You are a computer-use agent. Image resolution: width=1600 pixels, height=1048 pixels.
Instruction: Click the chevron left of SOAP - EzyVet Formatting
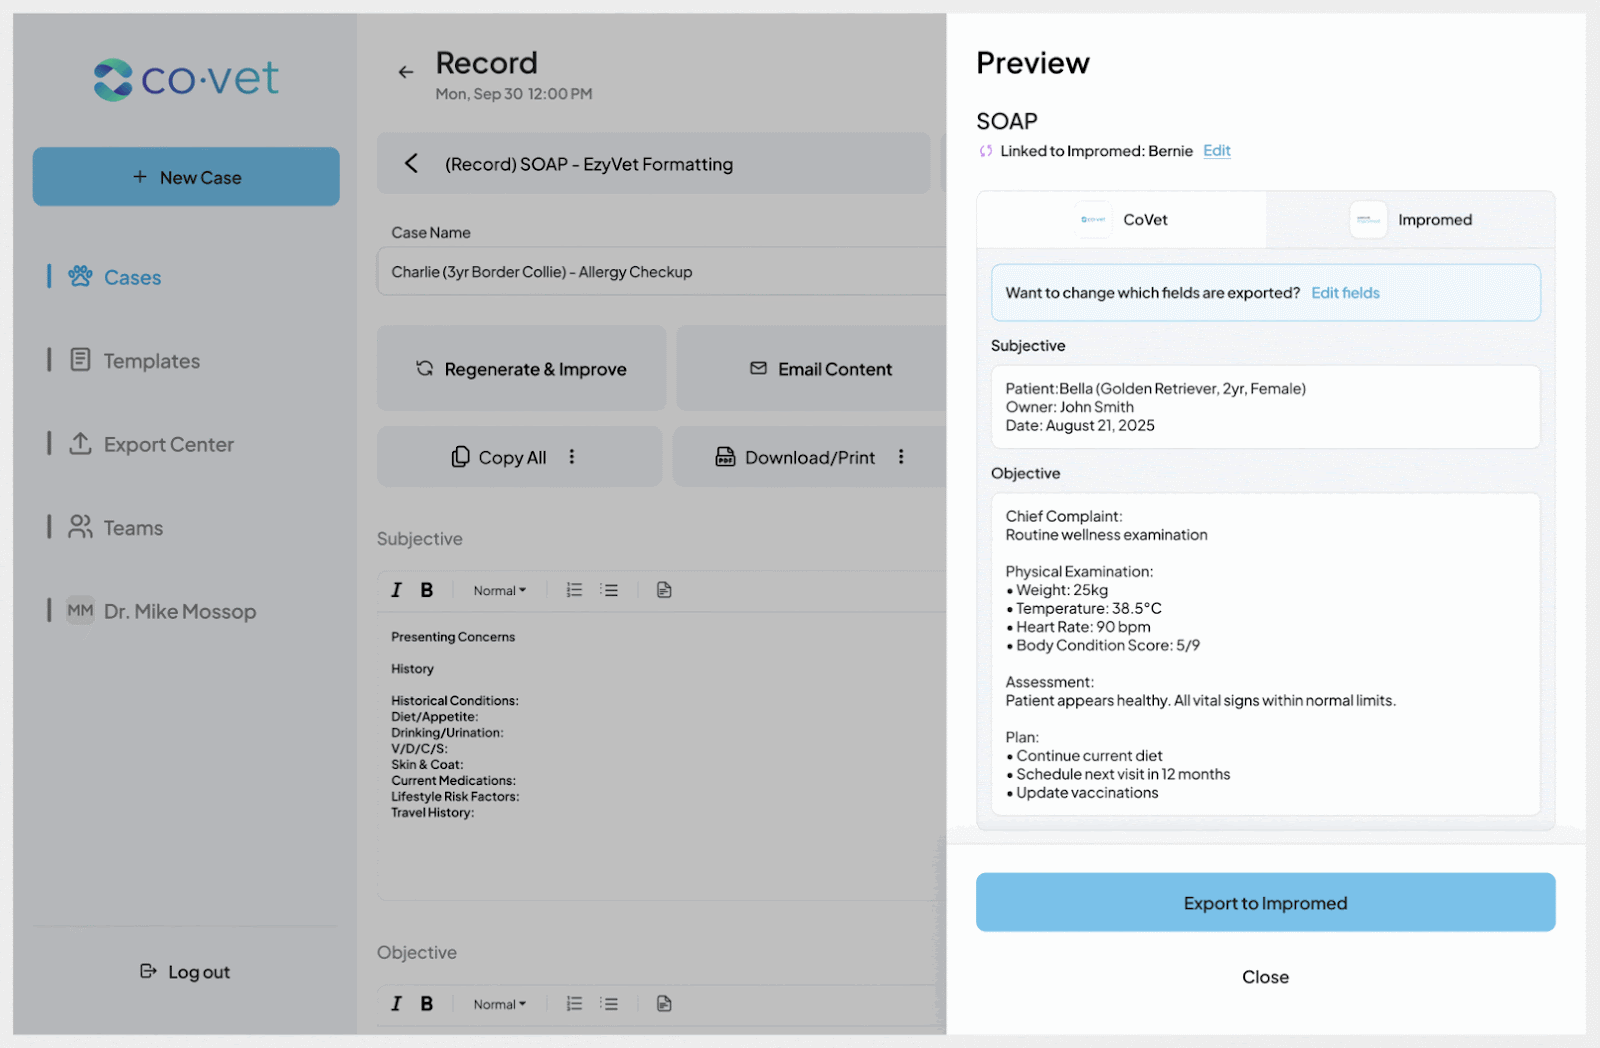[411, 163]
